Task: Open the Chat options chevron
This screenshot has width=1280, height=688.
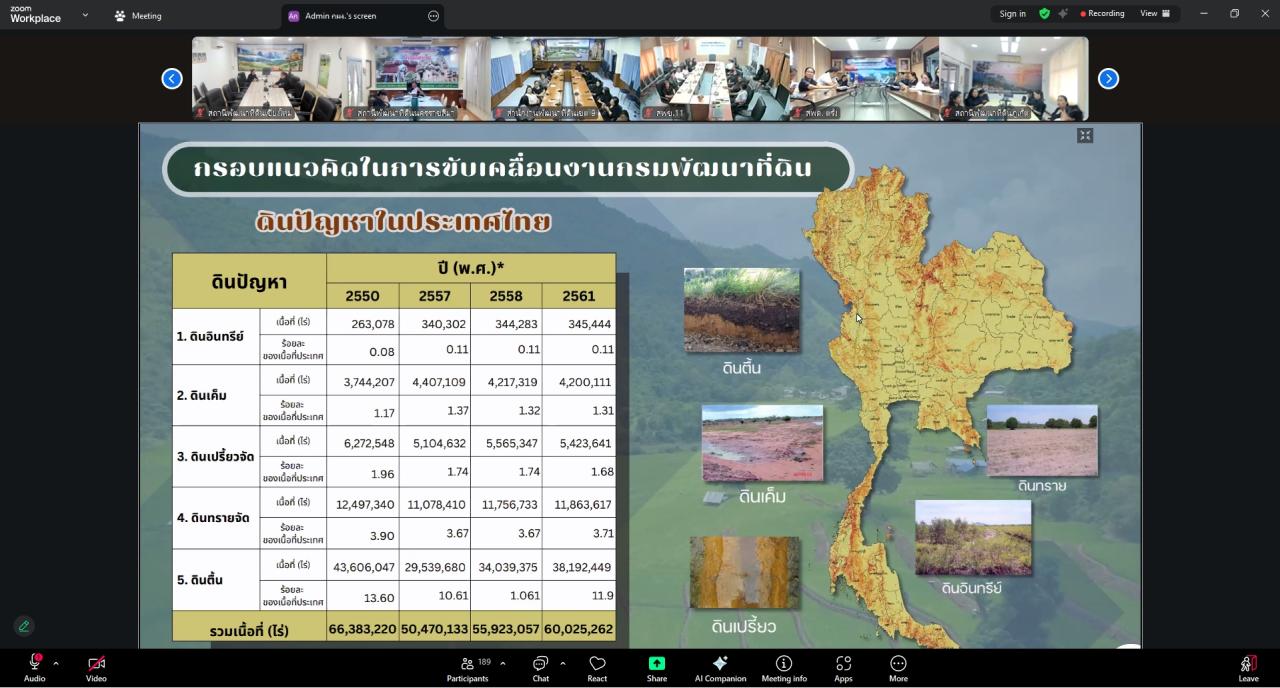Action: (x=560, y=662)
